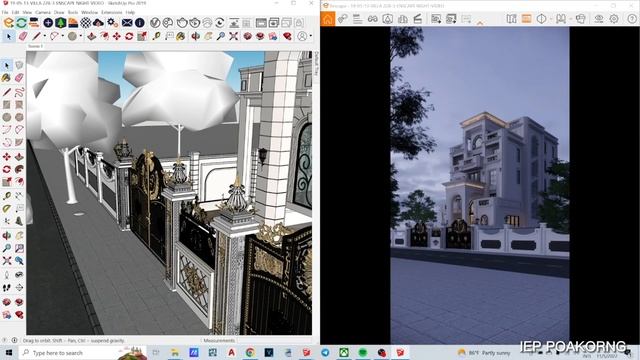This screenshot has height=360, width=640.
Task: Toggle the orange Safe Frame icon in Enscape
Action: [x=527, y=19]
